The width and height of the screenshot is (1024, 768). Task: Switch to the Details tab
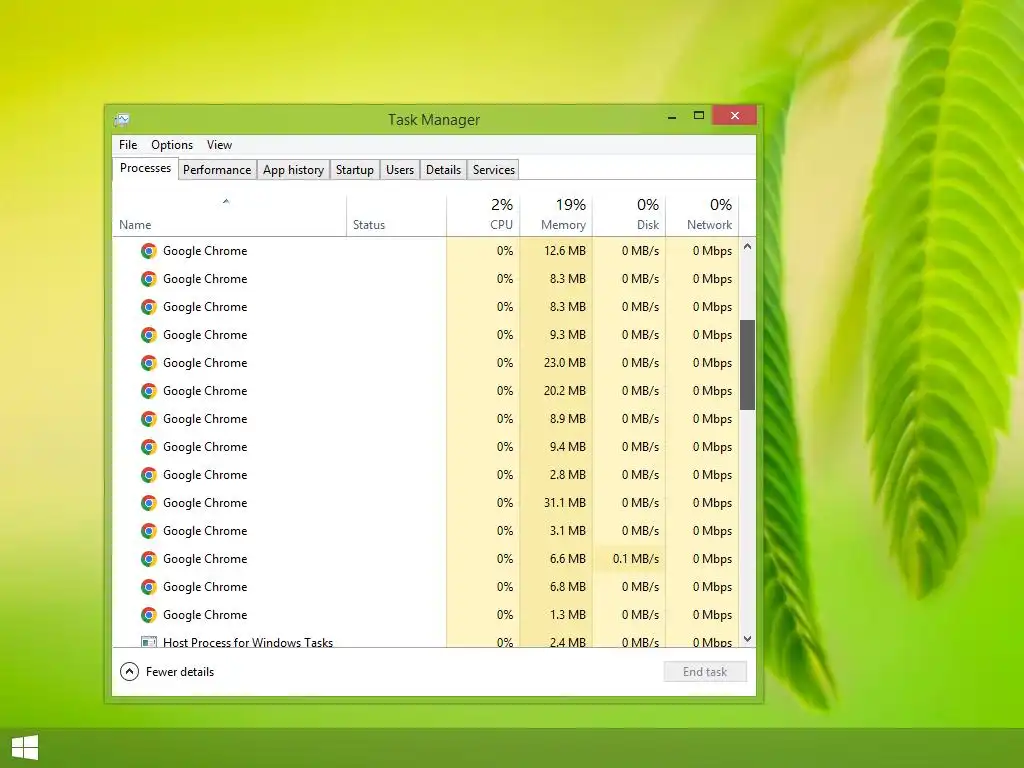[443, 170]
